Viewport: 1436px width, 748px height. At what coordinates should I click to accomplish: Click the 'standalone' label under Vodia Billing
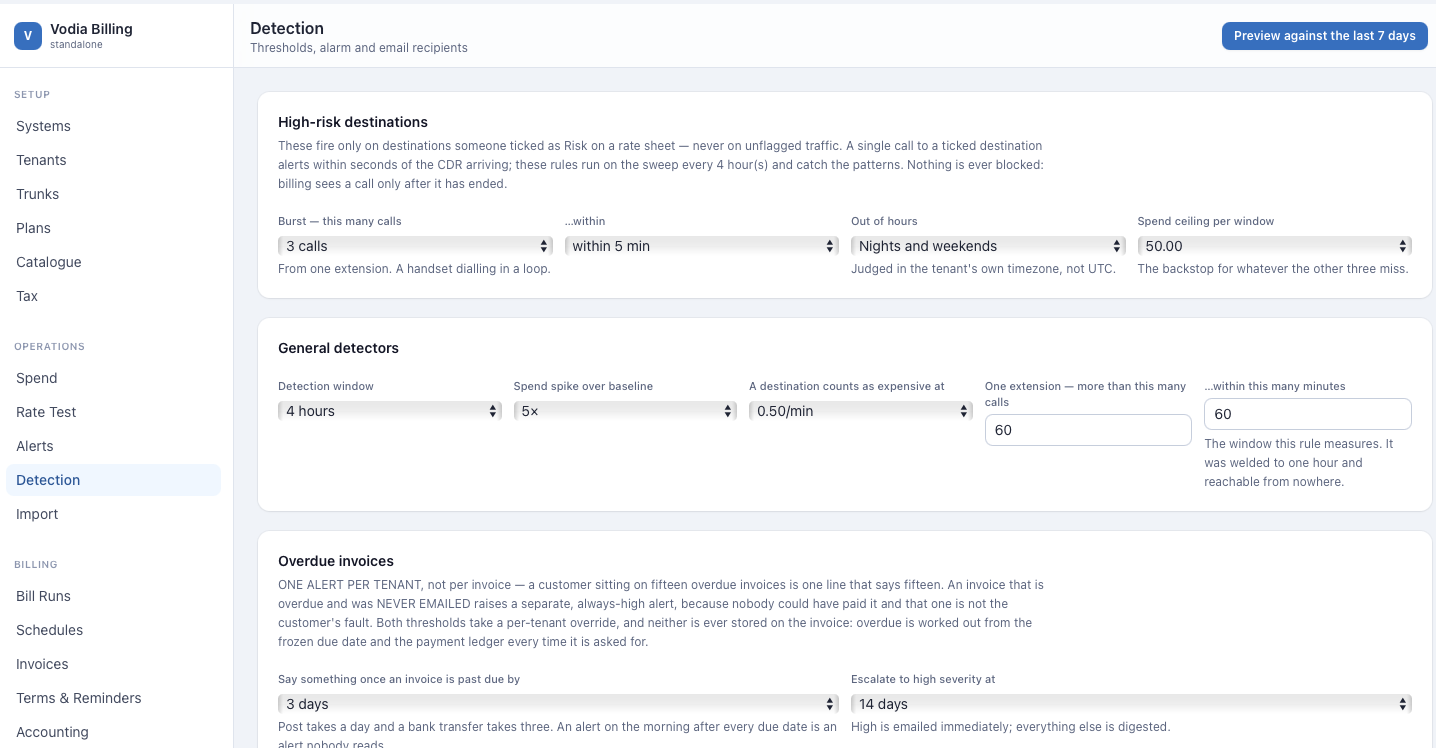(x=76, y=45)
